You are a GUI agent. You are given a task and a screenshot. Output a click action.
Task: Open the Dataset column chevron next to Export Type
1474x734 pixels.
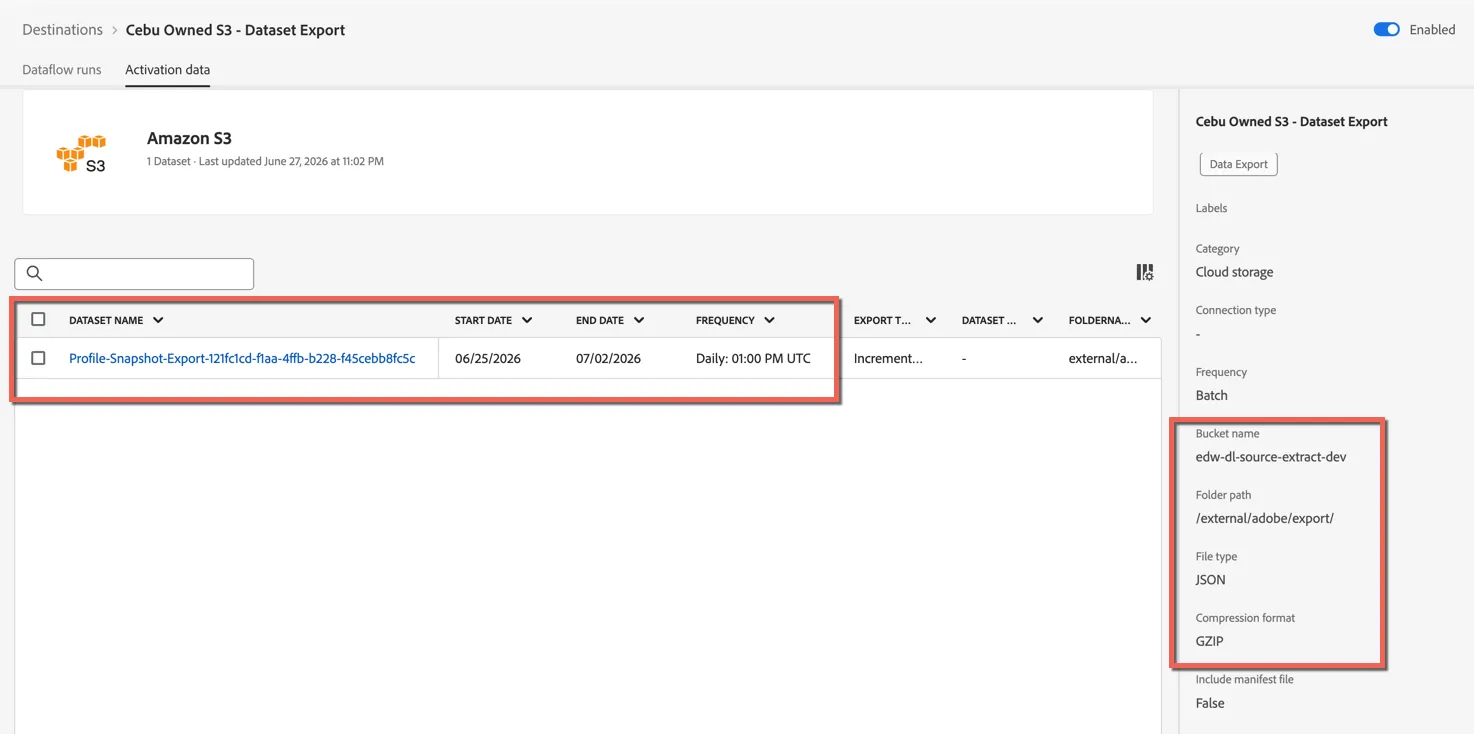[1038, 320]
